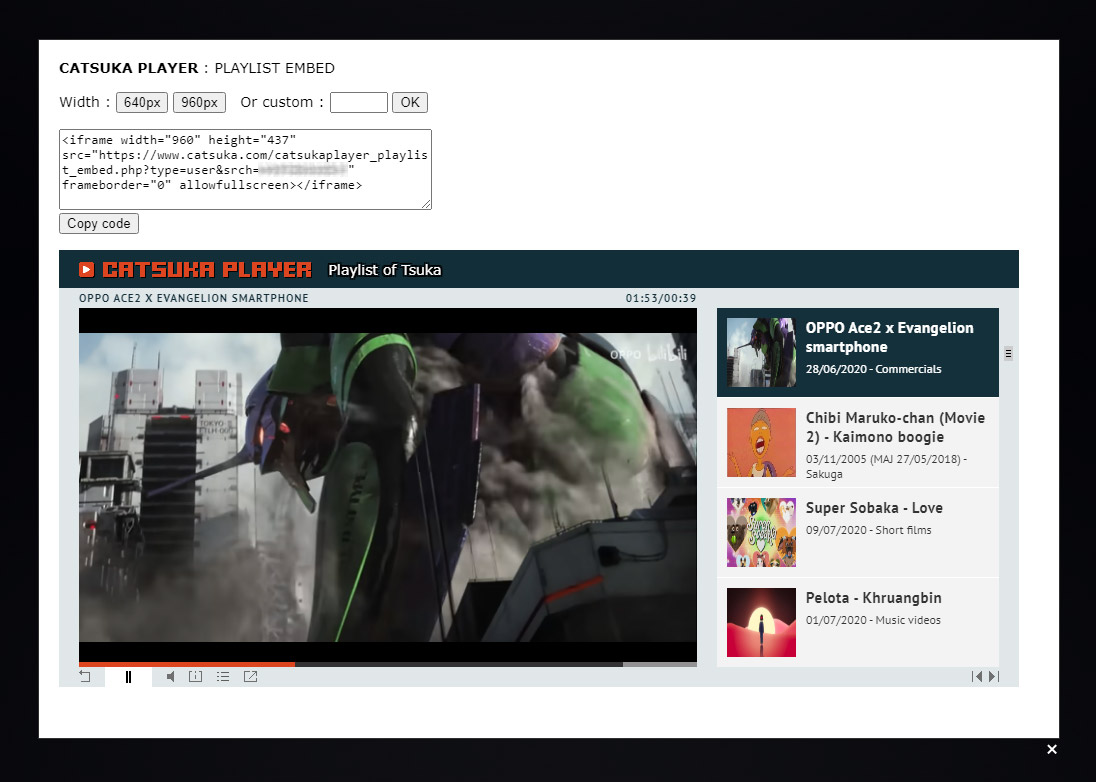
Task: Close the embed overlay with X
Action: (1052, 749)
